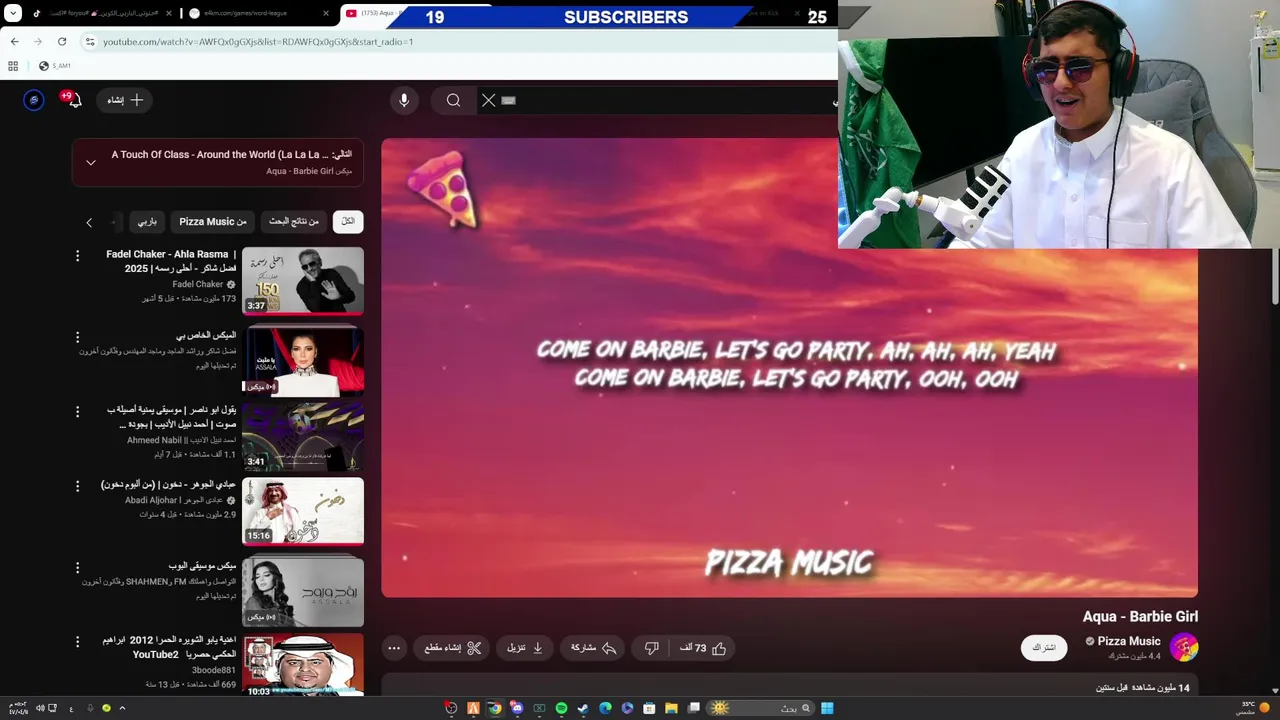Open the Pizza Music channel avatar
Image resolution: width=1280 pixels, height=720 pixels.
click(x=1184, y=647)
